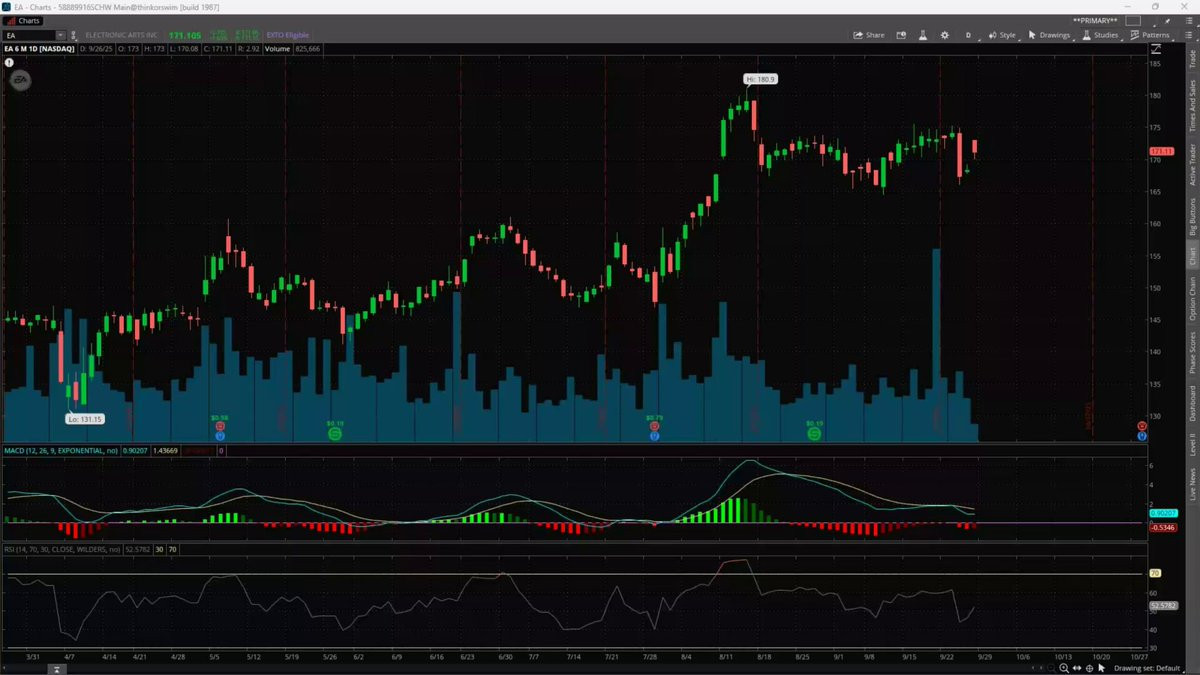Open the D timeframe selector
The image size is (1200, 675).
[968, 35]
